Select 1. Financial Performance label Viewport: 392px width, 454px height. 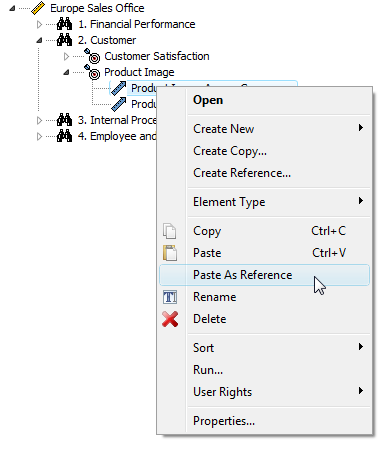pos(137,24)
